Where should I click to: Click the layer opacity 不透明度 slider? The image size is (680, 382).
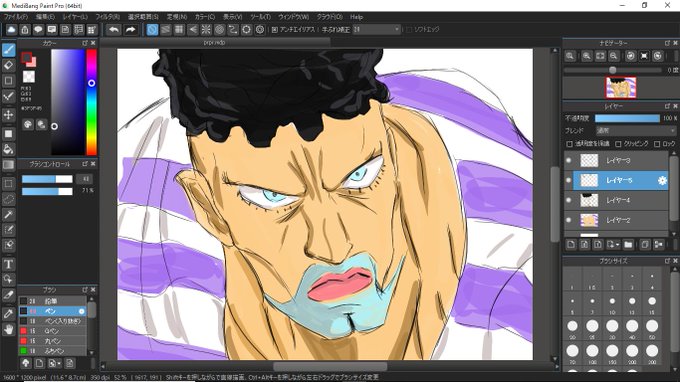[x=627, y=118]
